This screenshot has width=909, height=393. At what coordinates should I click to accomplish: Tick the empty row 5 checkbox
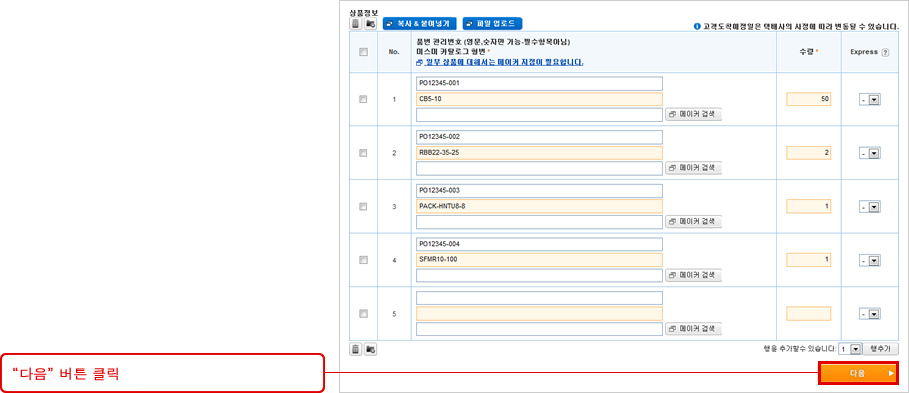point(363,314)
